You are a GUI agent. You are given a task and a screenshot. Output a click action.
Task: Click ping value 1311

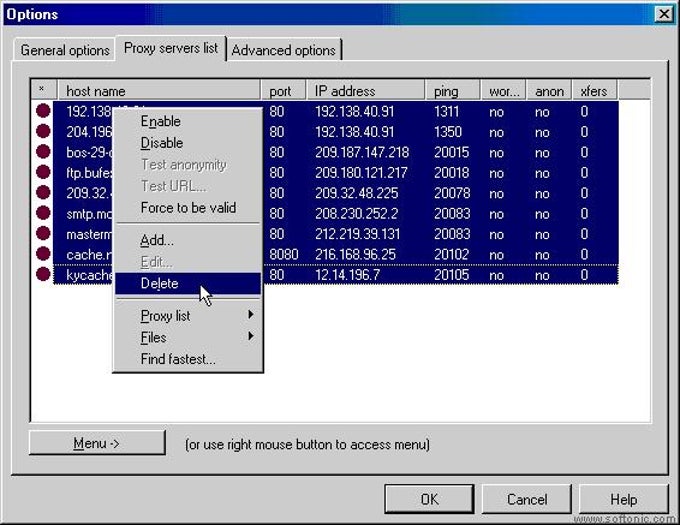tap(446, 111)
